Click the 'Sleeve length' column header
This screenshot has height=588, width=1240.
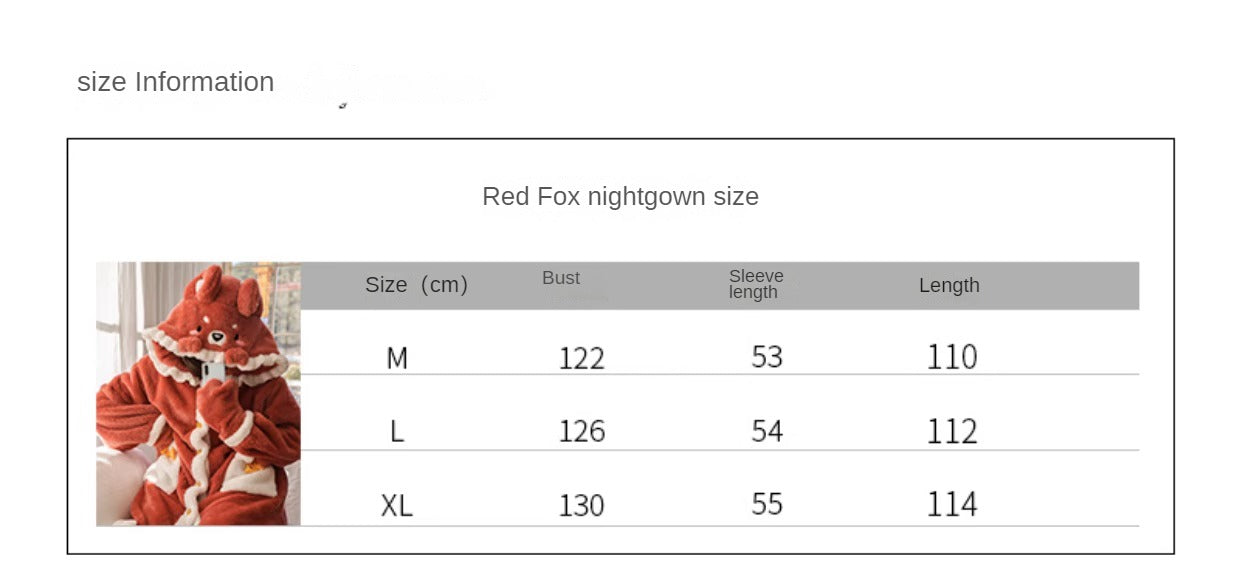[755, 284]
